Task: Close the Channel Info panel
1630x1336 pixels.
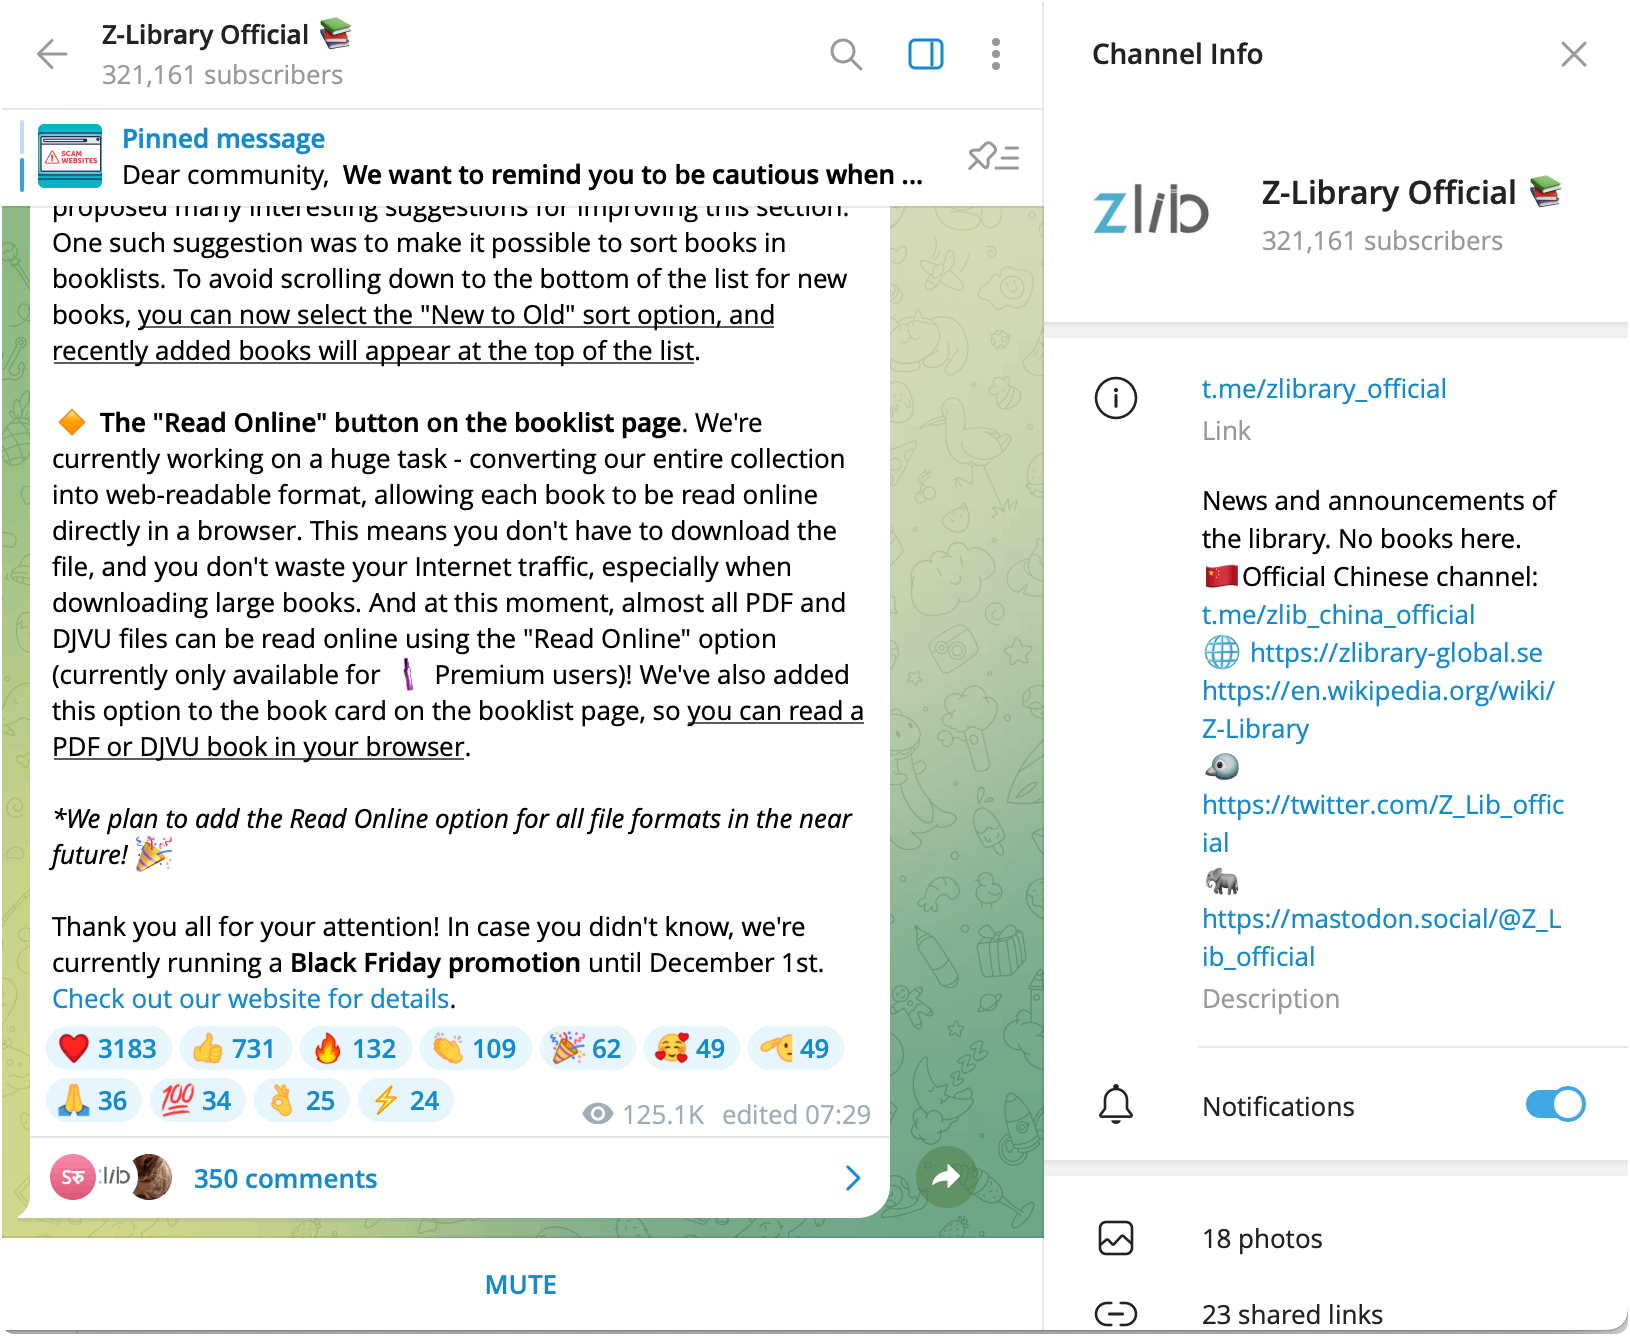Action: [1574, 54]
